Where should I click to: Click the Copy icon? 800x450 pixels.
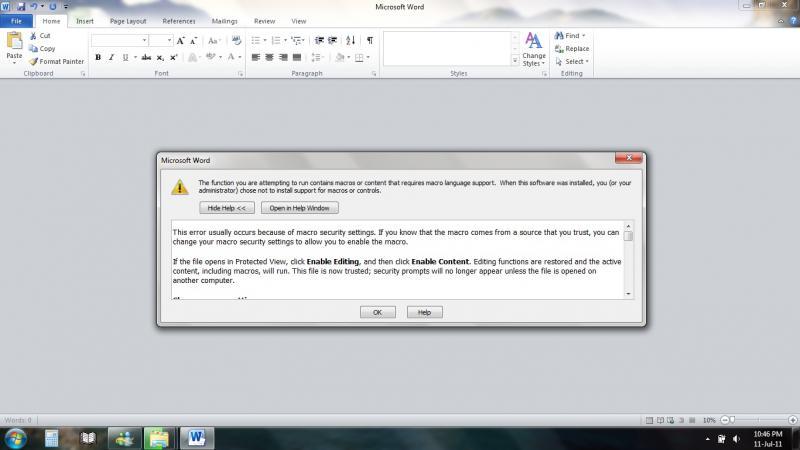(x=33, y=48)
